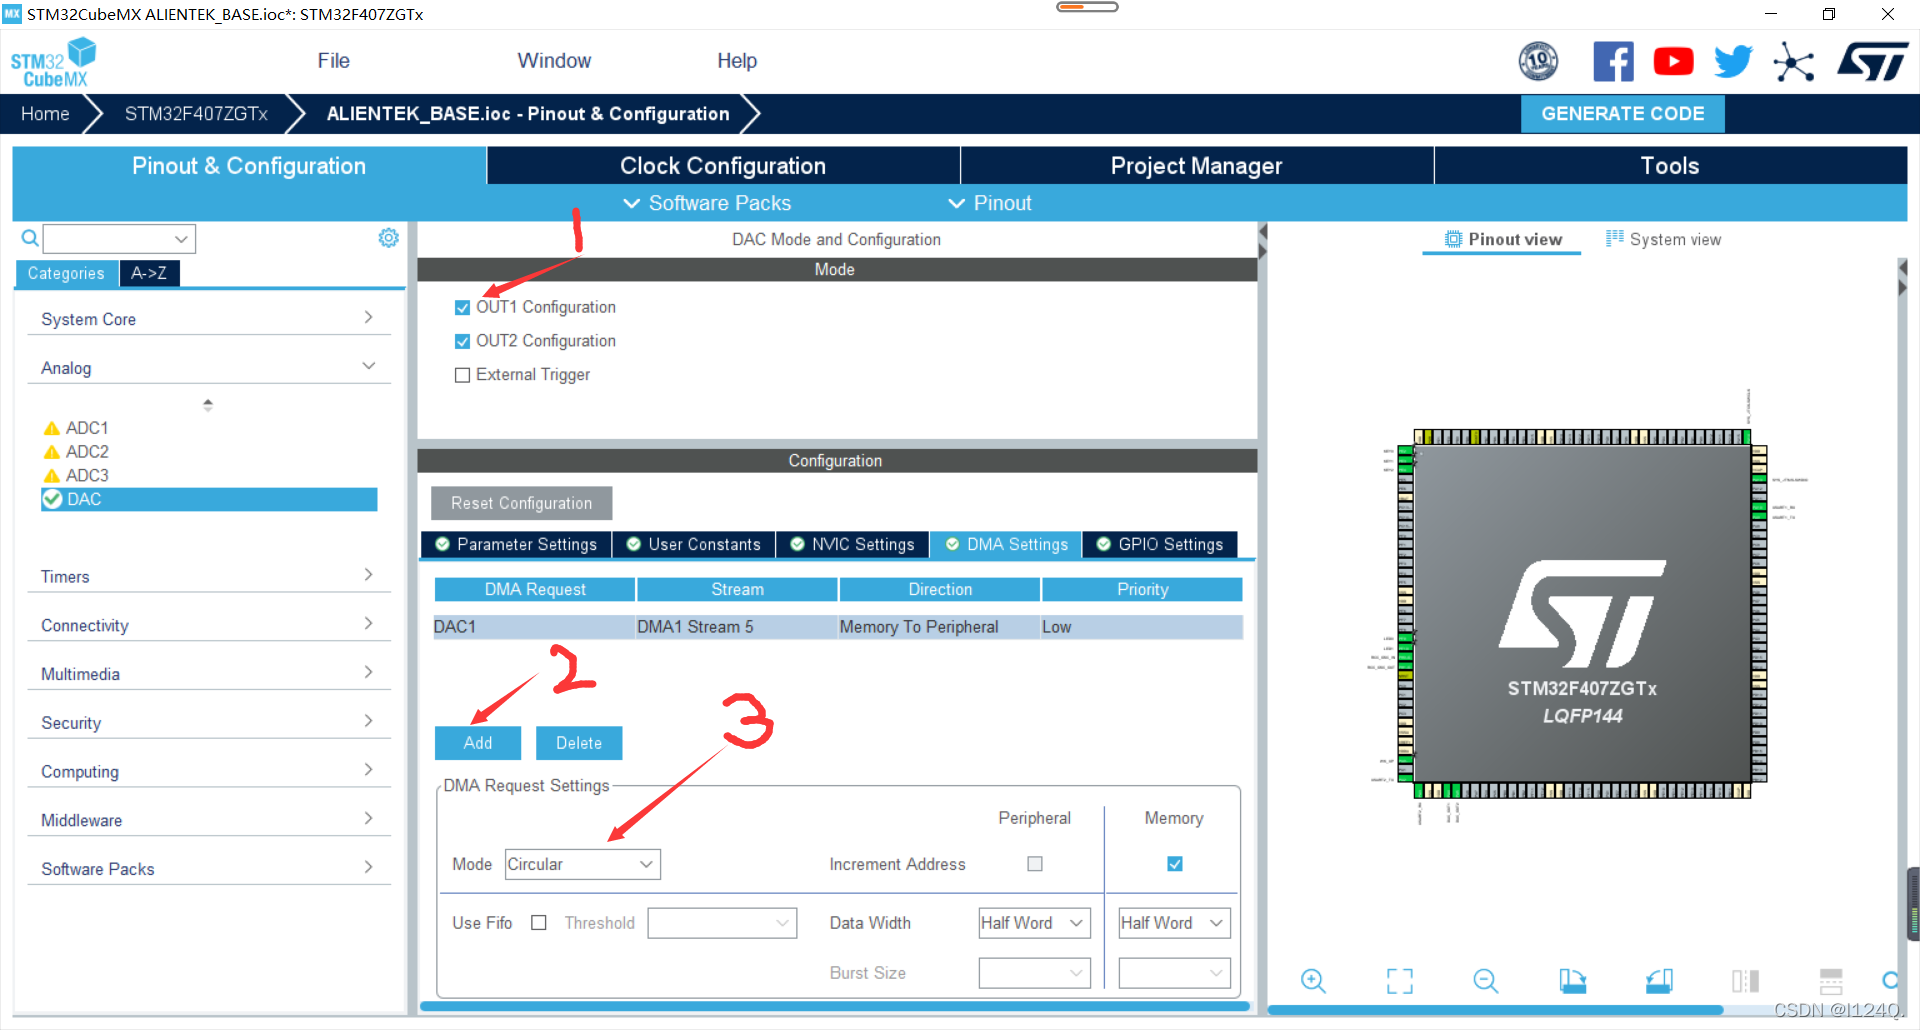Rotate the chip counter-clockwise
The image size is (1920, 1030).
[1659, 981]
